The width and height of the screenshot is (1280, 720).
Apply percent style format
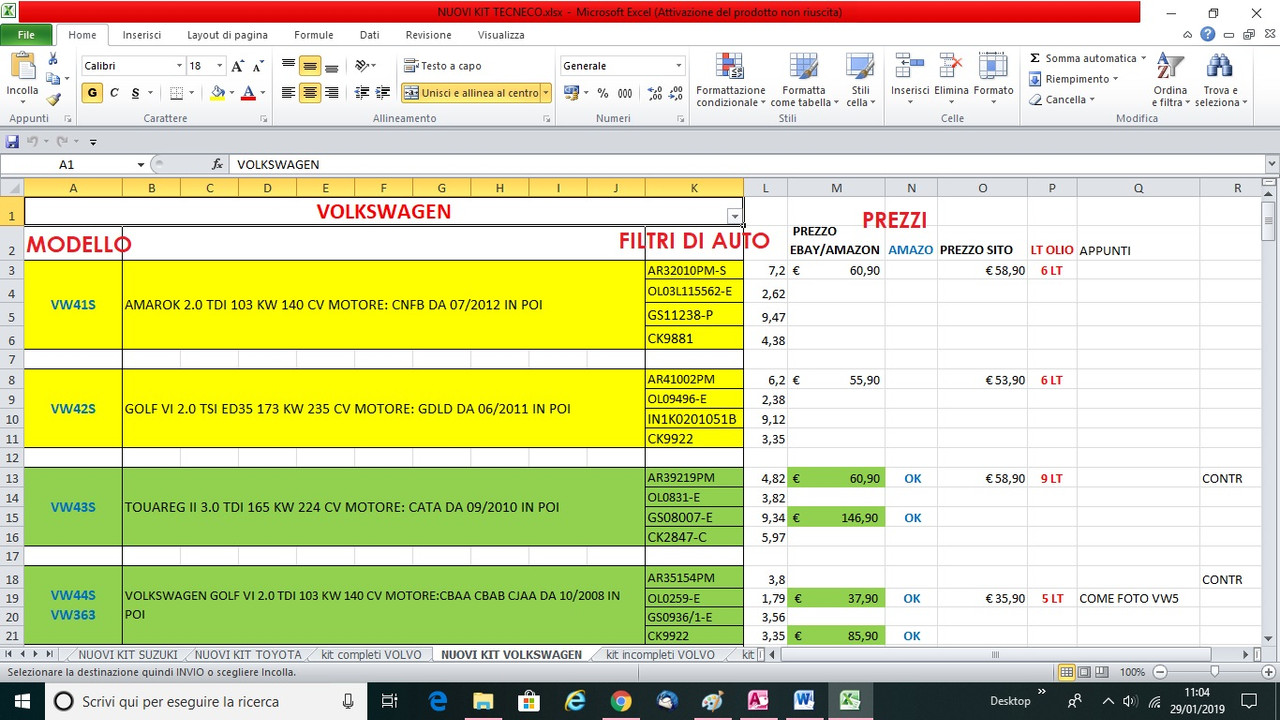602,93
